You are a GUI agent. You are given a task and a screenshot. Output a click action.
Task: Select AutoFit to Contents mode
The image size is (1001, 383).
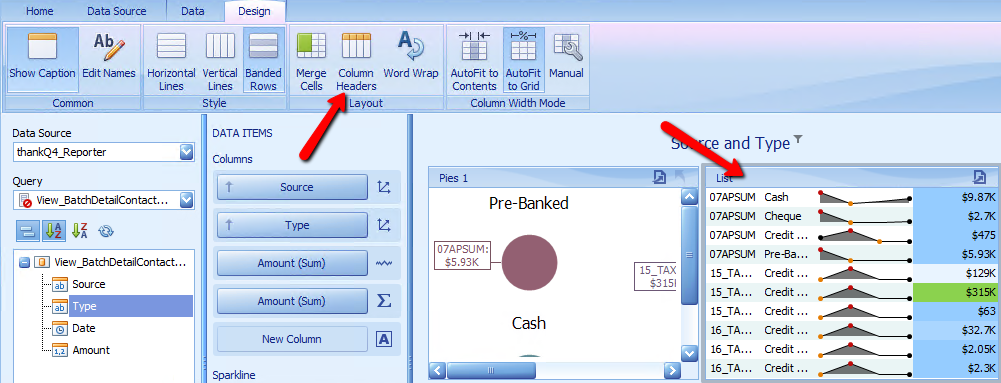pos(474,59)
